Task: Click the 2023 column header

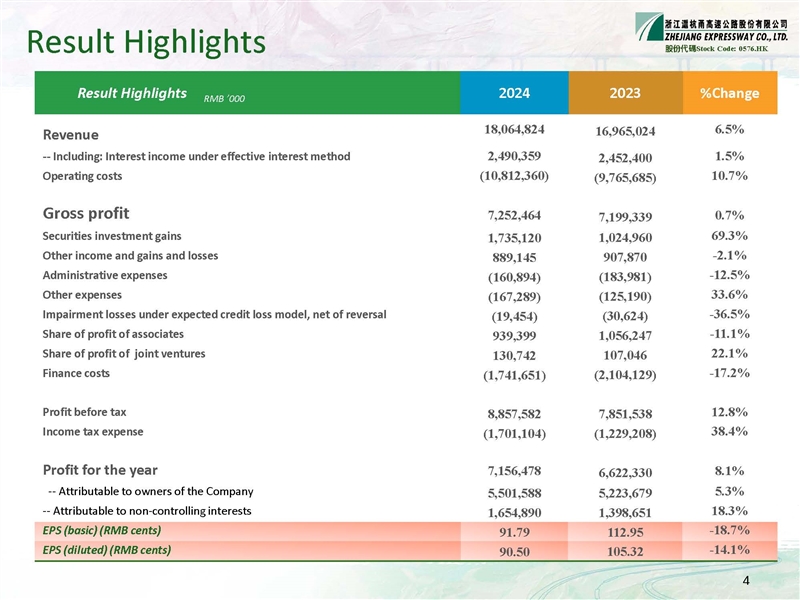Action: [x=624, y=93]
